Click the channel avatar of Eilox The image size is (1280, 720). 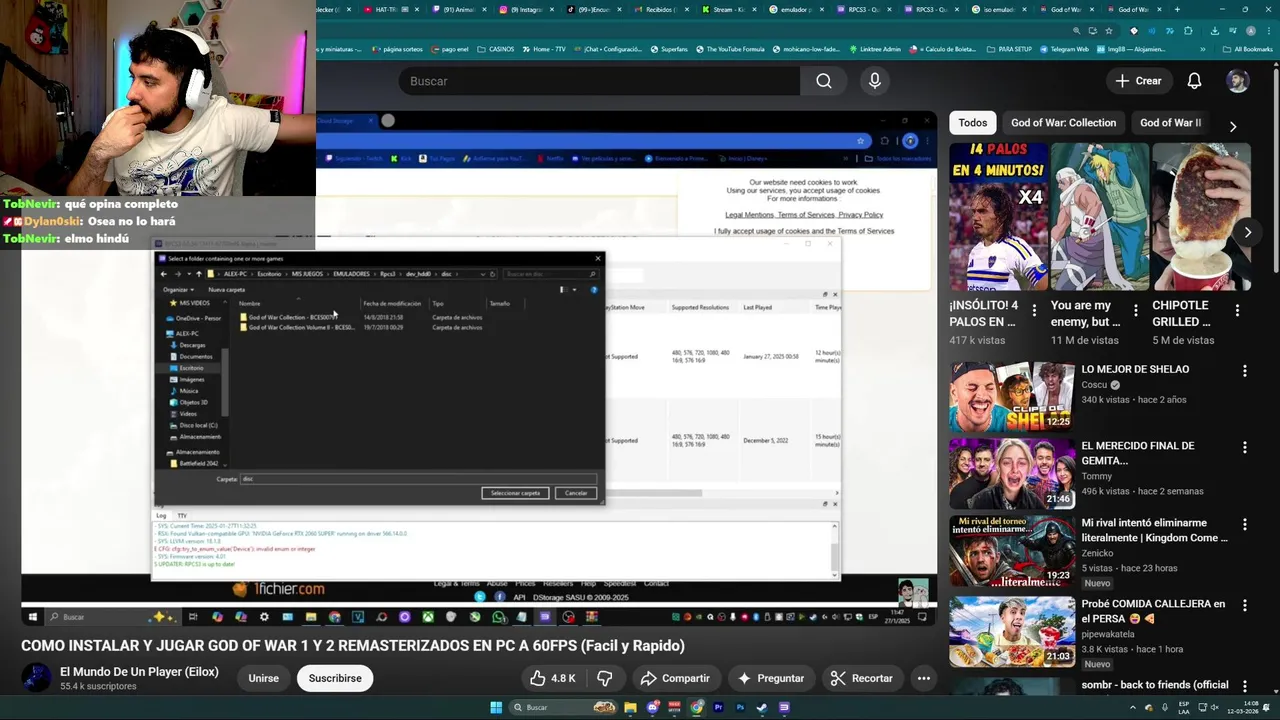[36, 677]
